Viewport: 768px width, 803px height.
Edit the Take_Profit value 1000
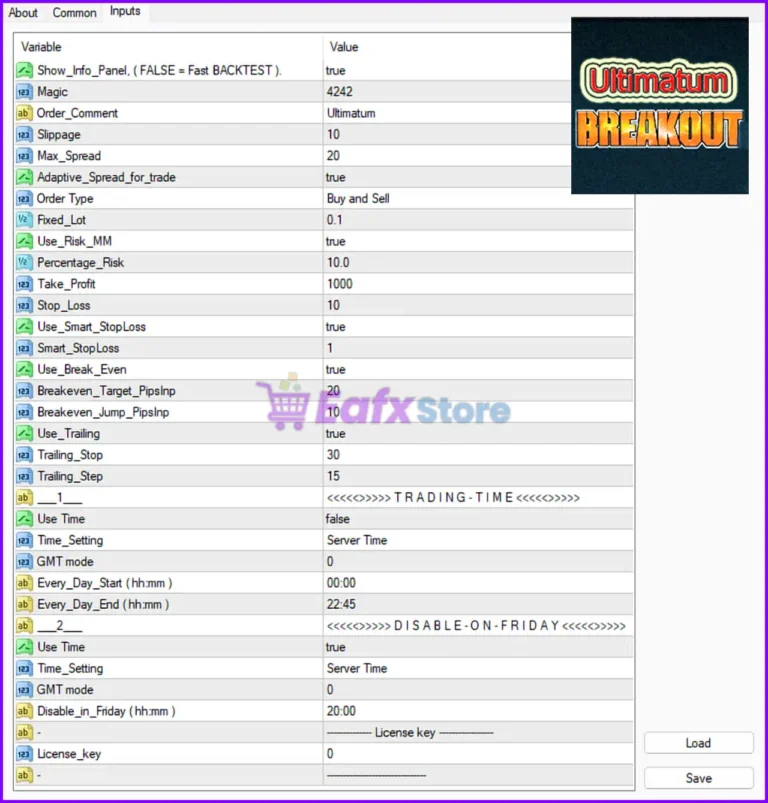[339, 284]
